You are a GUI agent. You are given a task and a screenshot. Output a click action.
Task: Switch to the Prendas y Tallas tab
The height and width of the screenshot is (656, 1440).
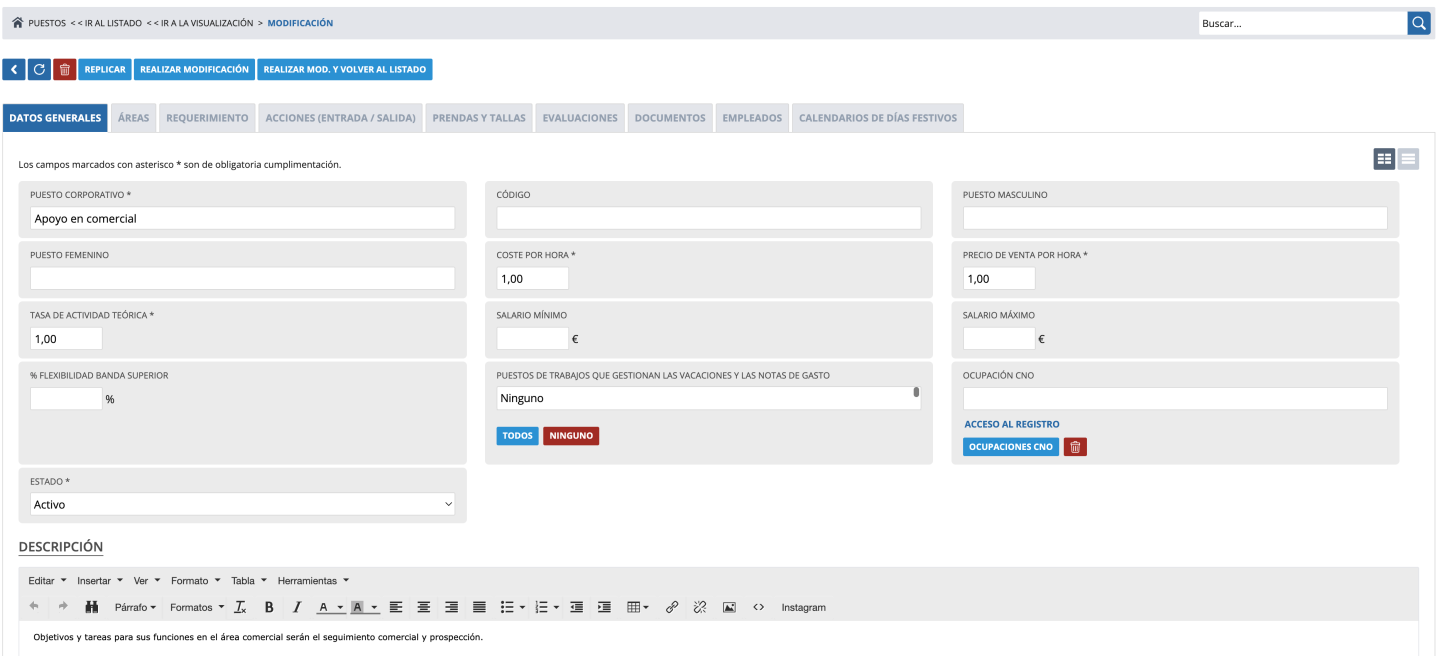tap(479, 118)
